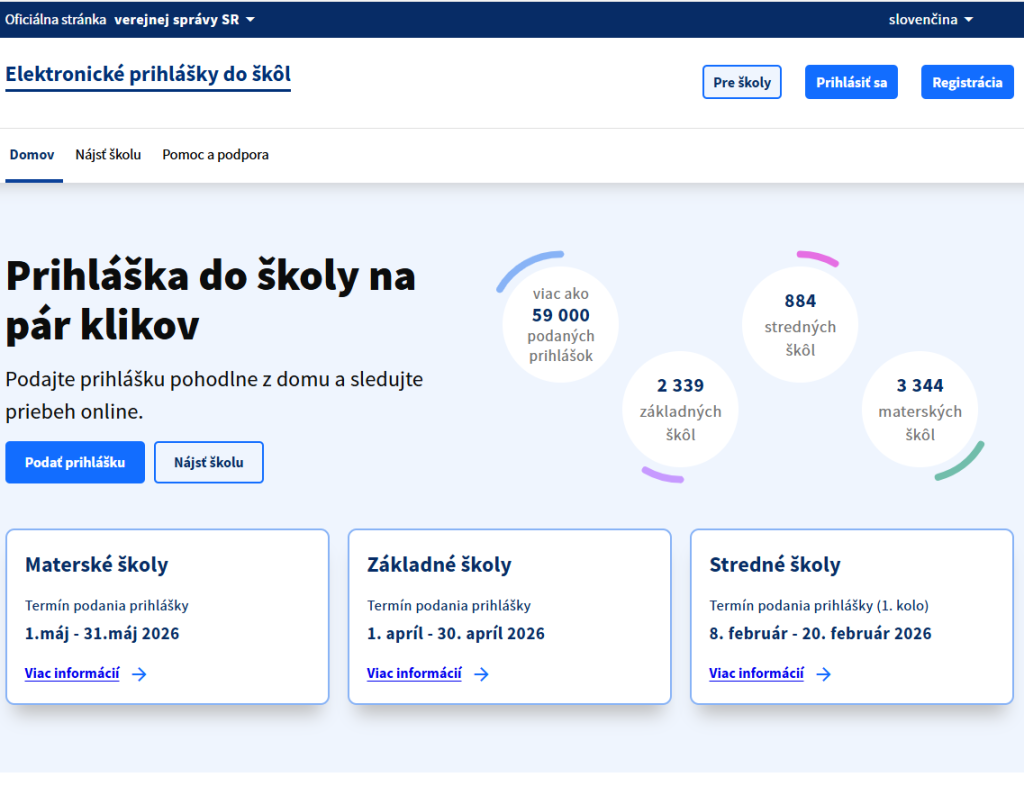This screenshot has height=804, width=1024.
Task: Select the Domov tab
Action: point(32,155)
